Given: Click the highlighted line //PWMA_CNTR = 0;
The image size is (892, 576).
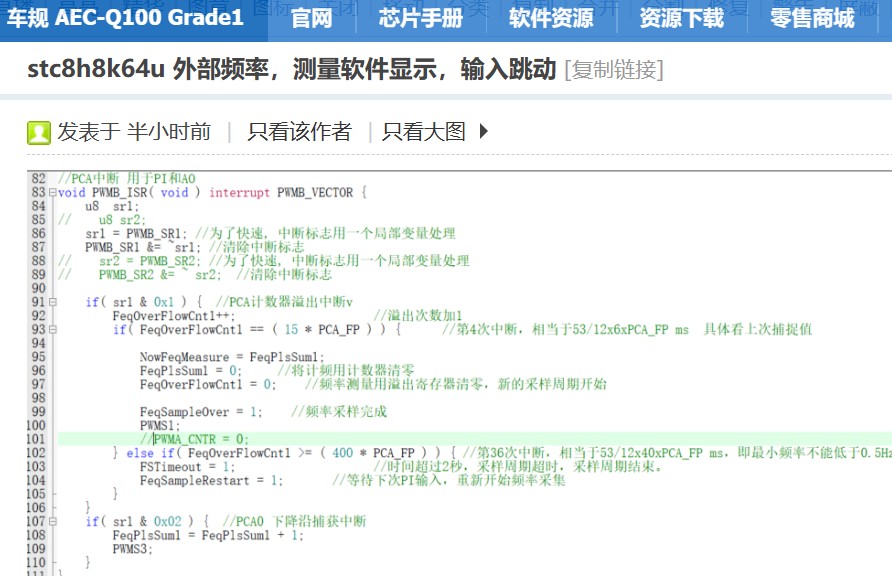Looking at the screenshot, I should 195,439.
